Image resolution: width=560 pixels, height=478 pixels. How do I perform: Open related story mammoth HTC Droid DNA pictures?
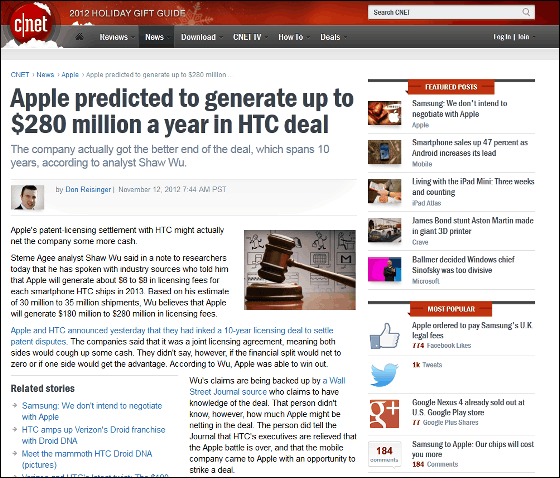pyautogui.click(x=87, y=459)
